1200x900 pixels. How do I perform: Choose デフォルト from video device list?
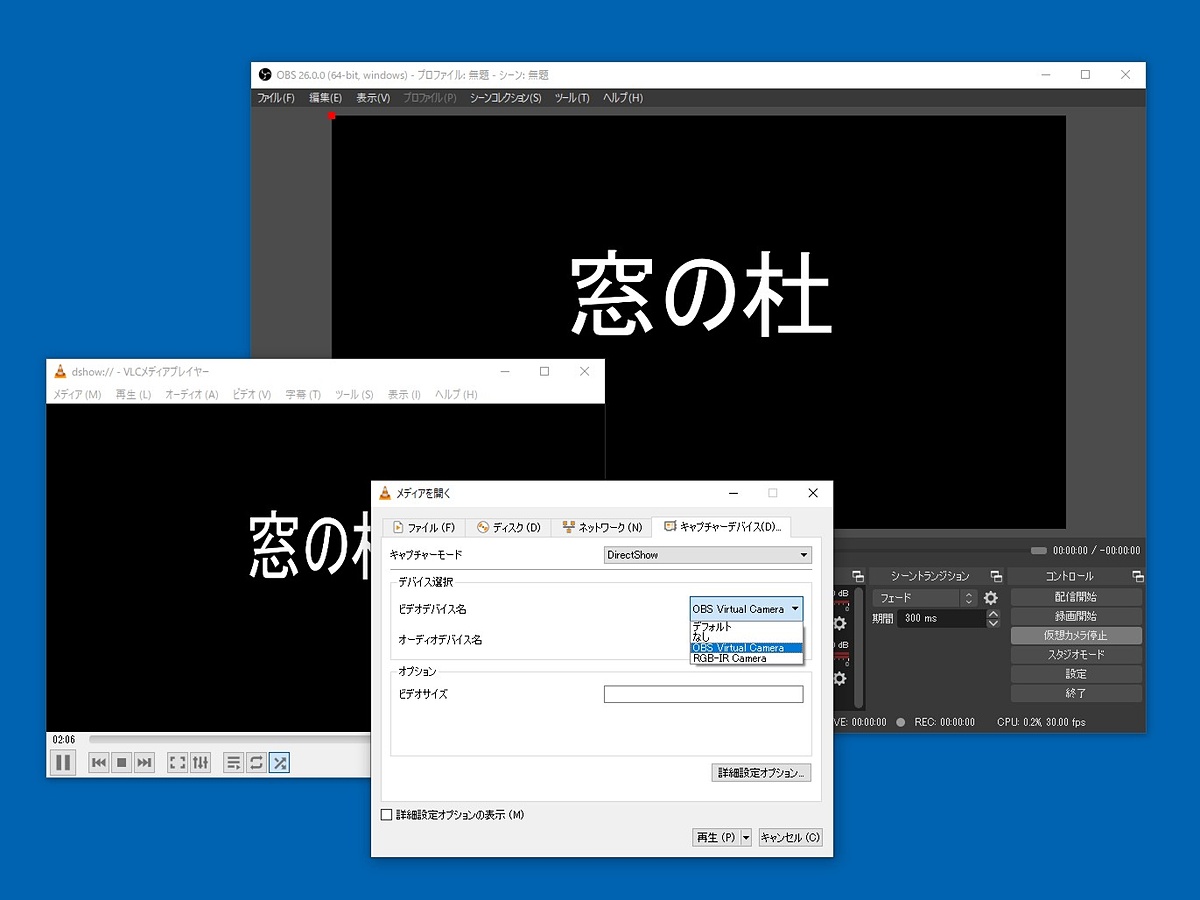tap(746, 626)
